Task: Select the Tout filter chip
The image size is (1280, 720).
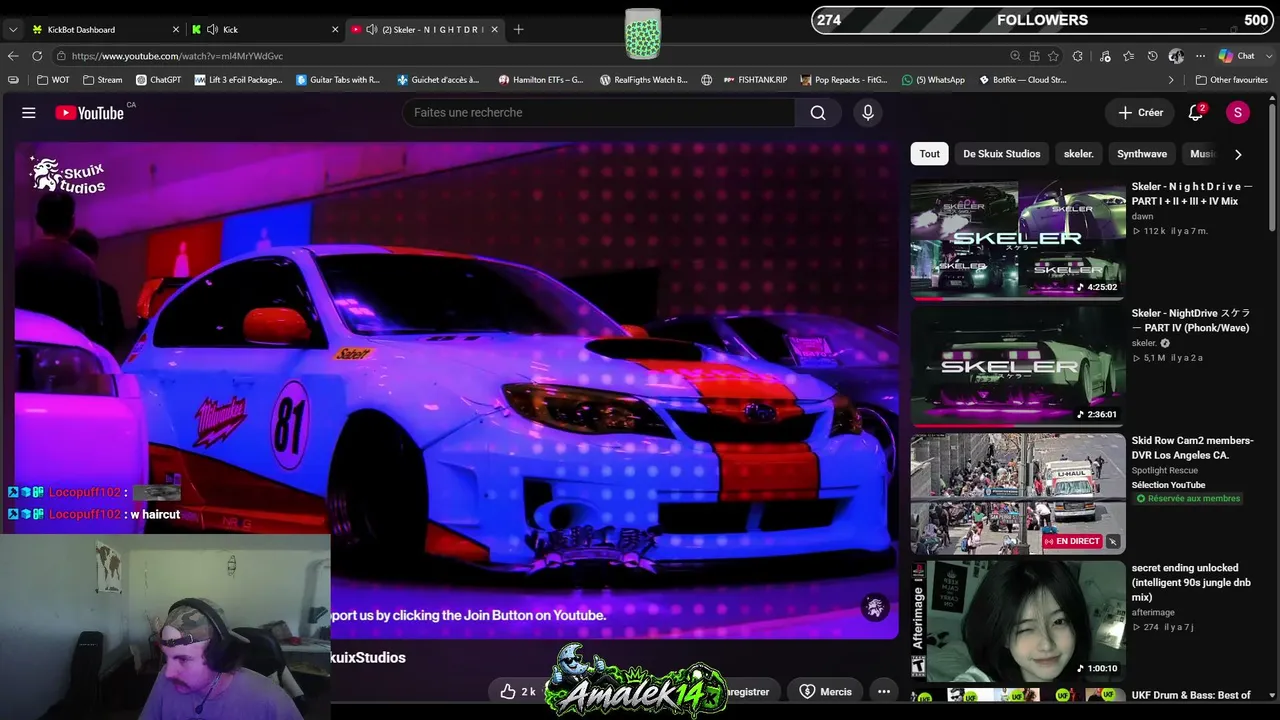Action: [930, 154]
